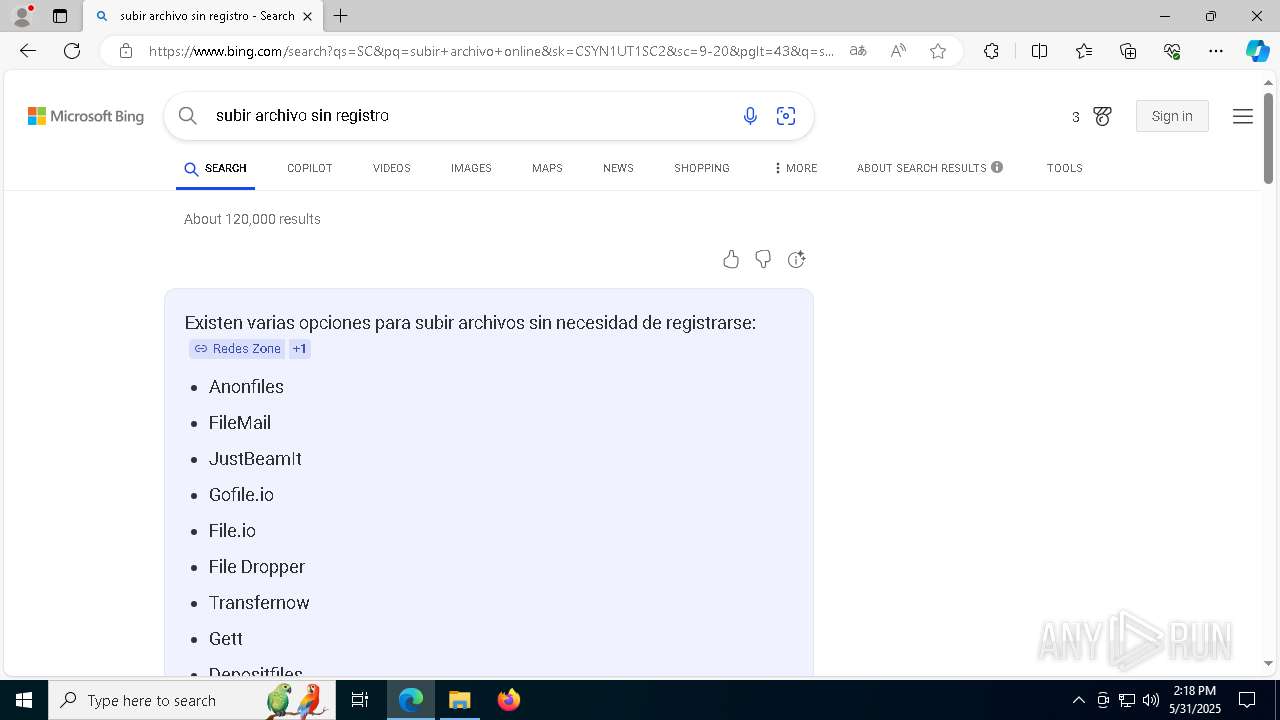Toggle the Split screen icon

tap(1039, 51)
